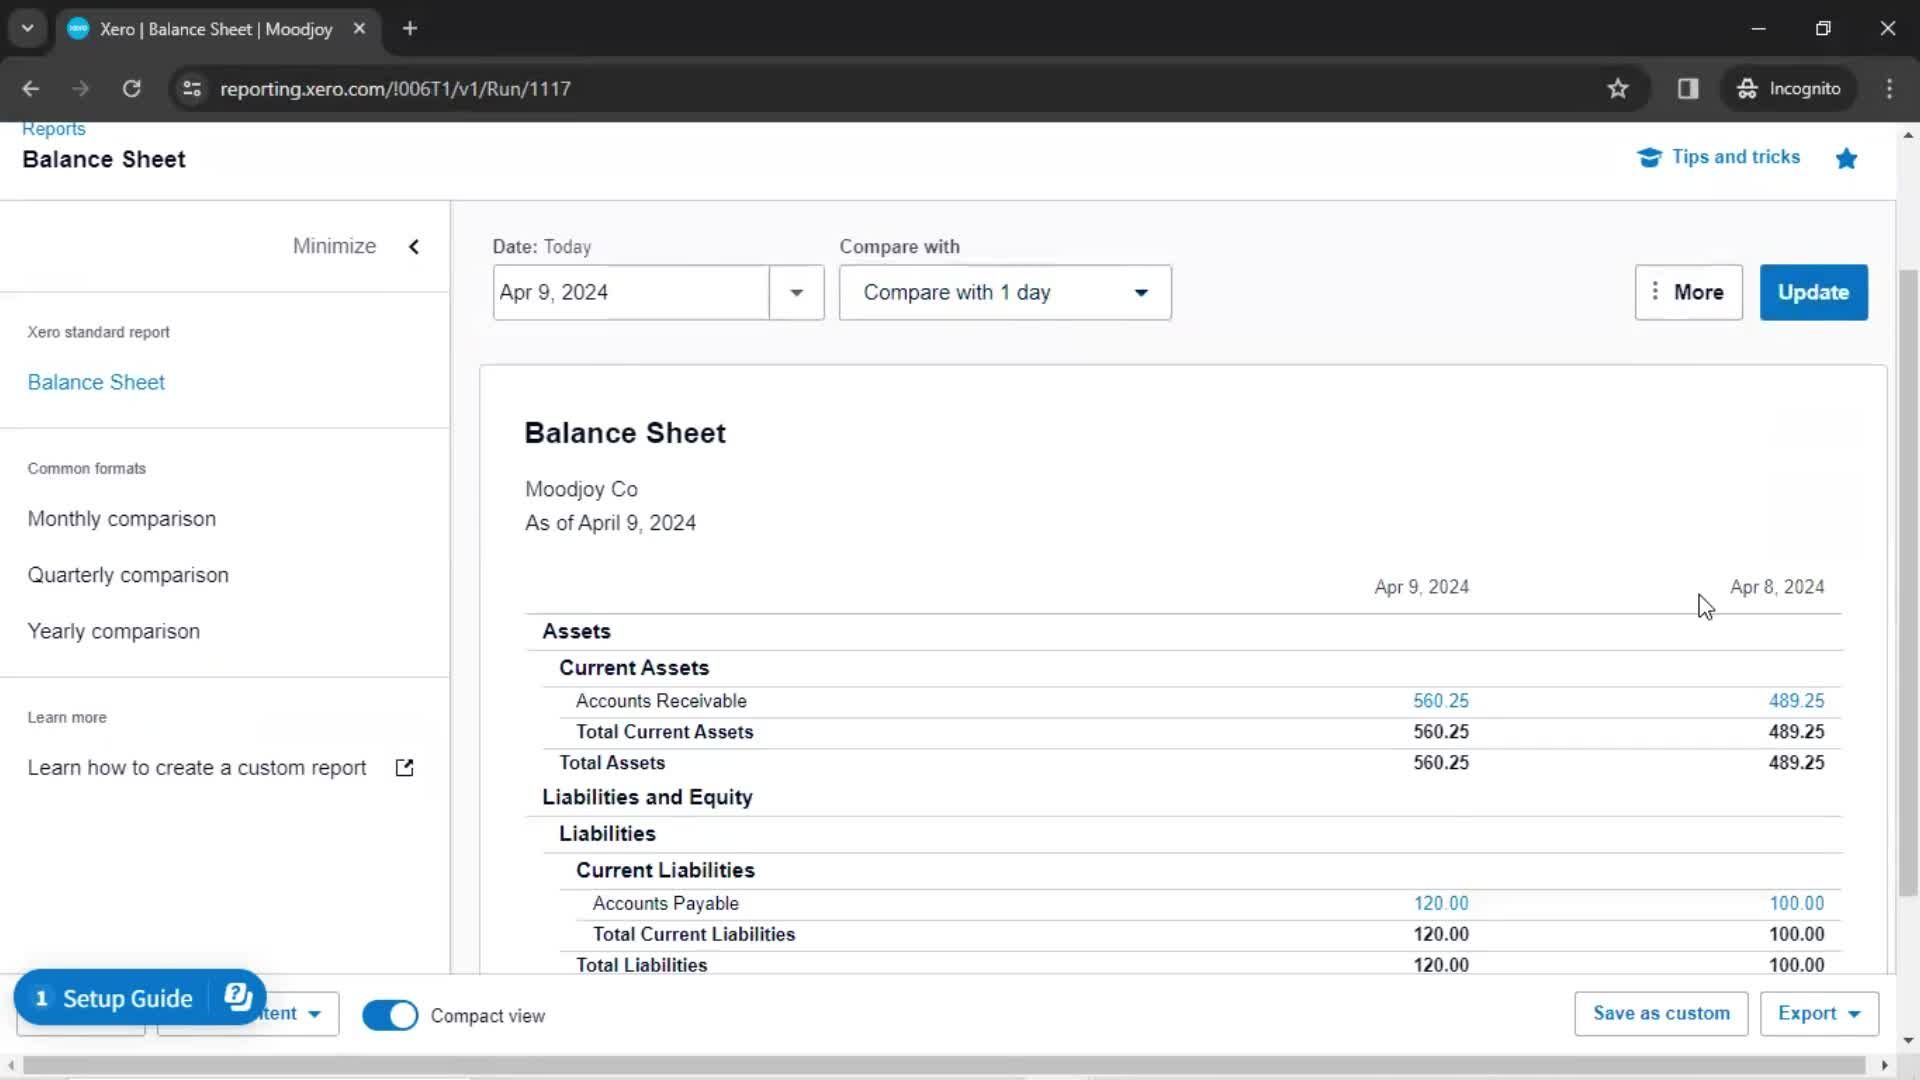The height and width of the screenshot is (1080, 1920).
Task: Click the Total Current Liabilities label
Action: pos(693,934)
